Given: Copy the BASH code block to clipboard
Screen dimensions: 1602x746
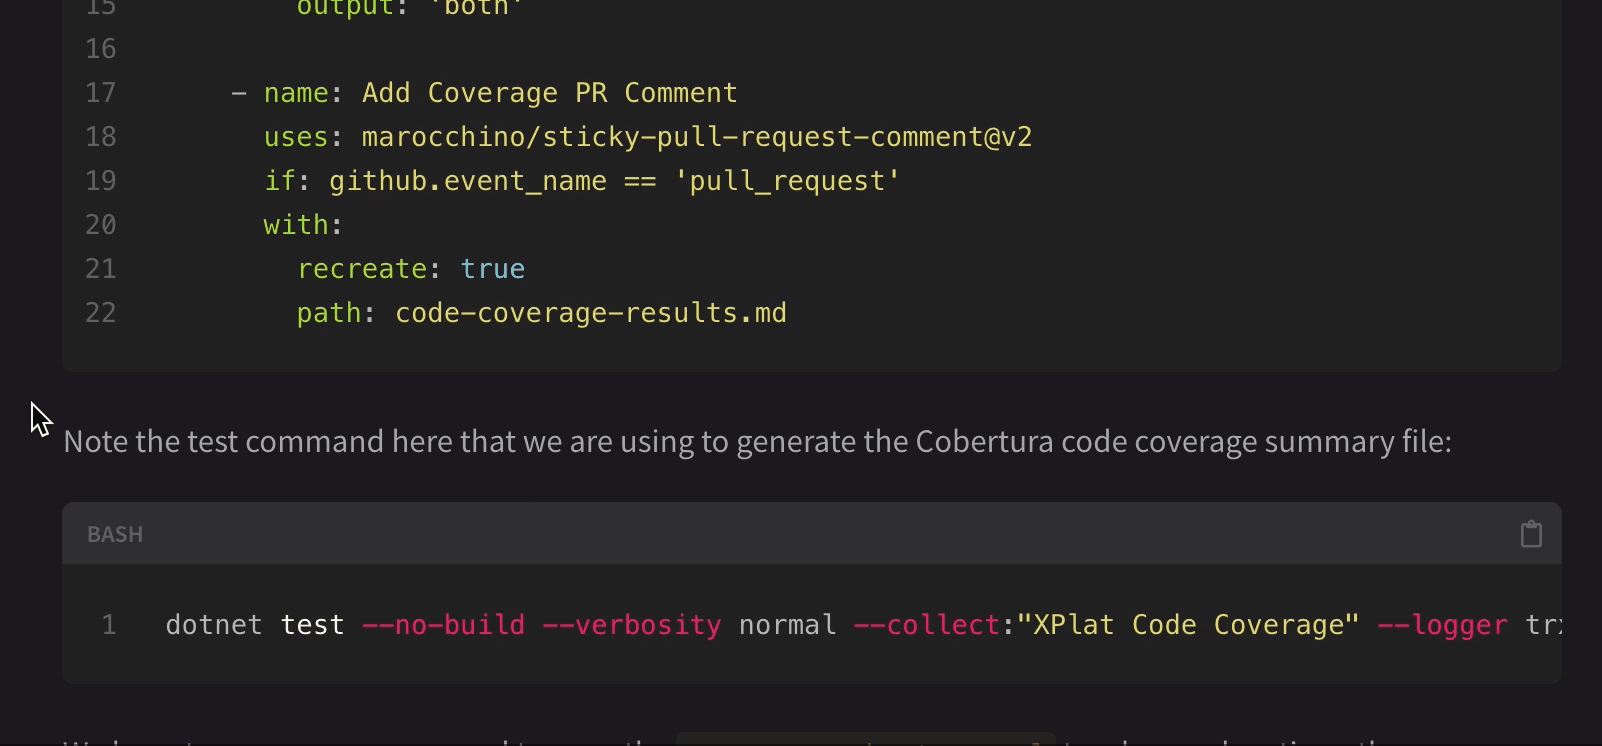Looking at the screenshot, I should [x=1531, y=534].
